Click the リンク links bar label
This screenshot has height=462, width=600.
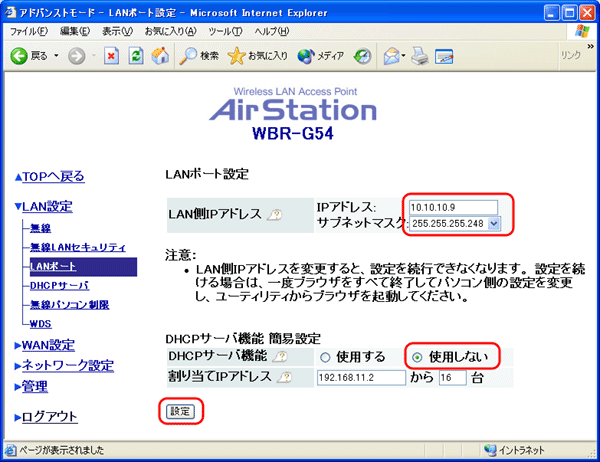pos(571,55)
